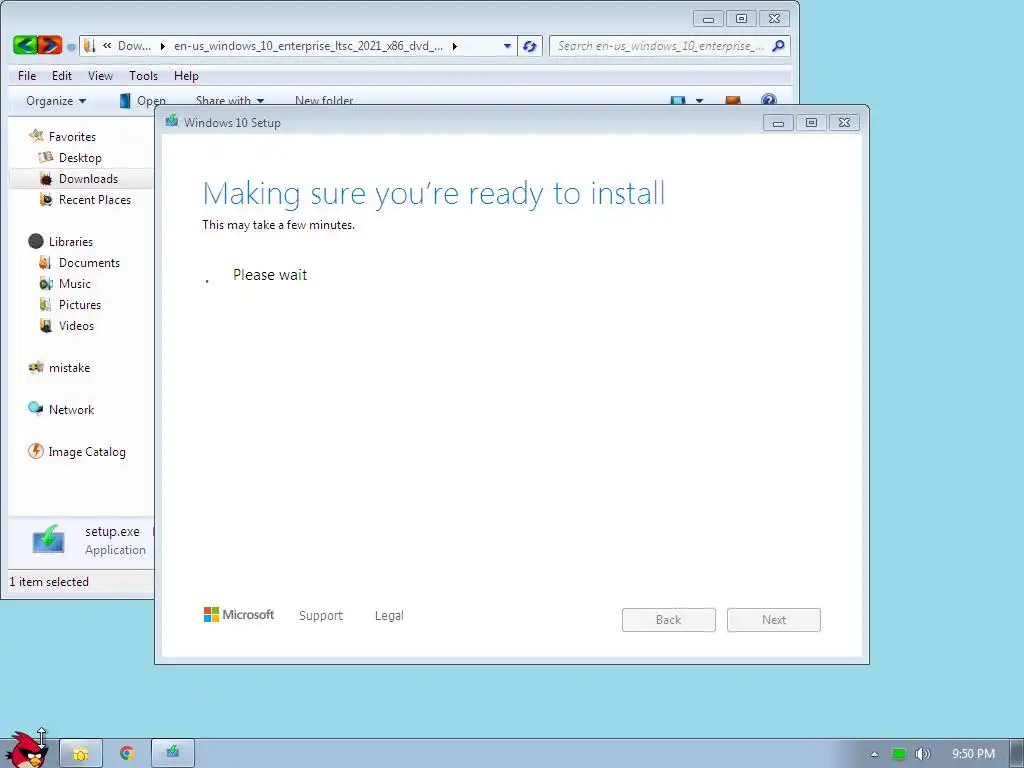Image resolution: width=1024 pixels, height=768 pixels.
Task: Click the search field magnifier icon
Action: point(778,46)
